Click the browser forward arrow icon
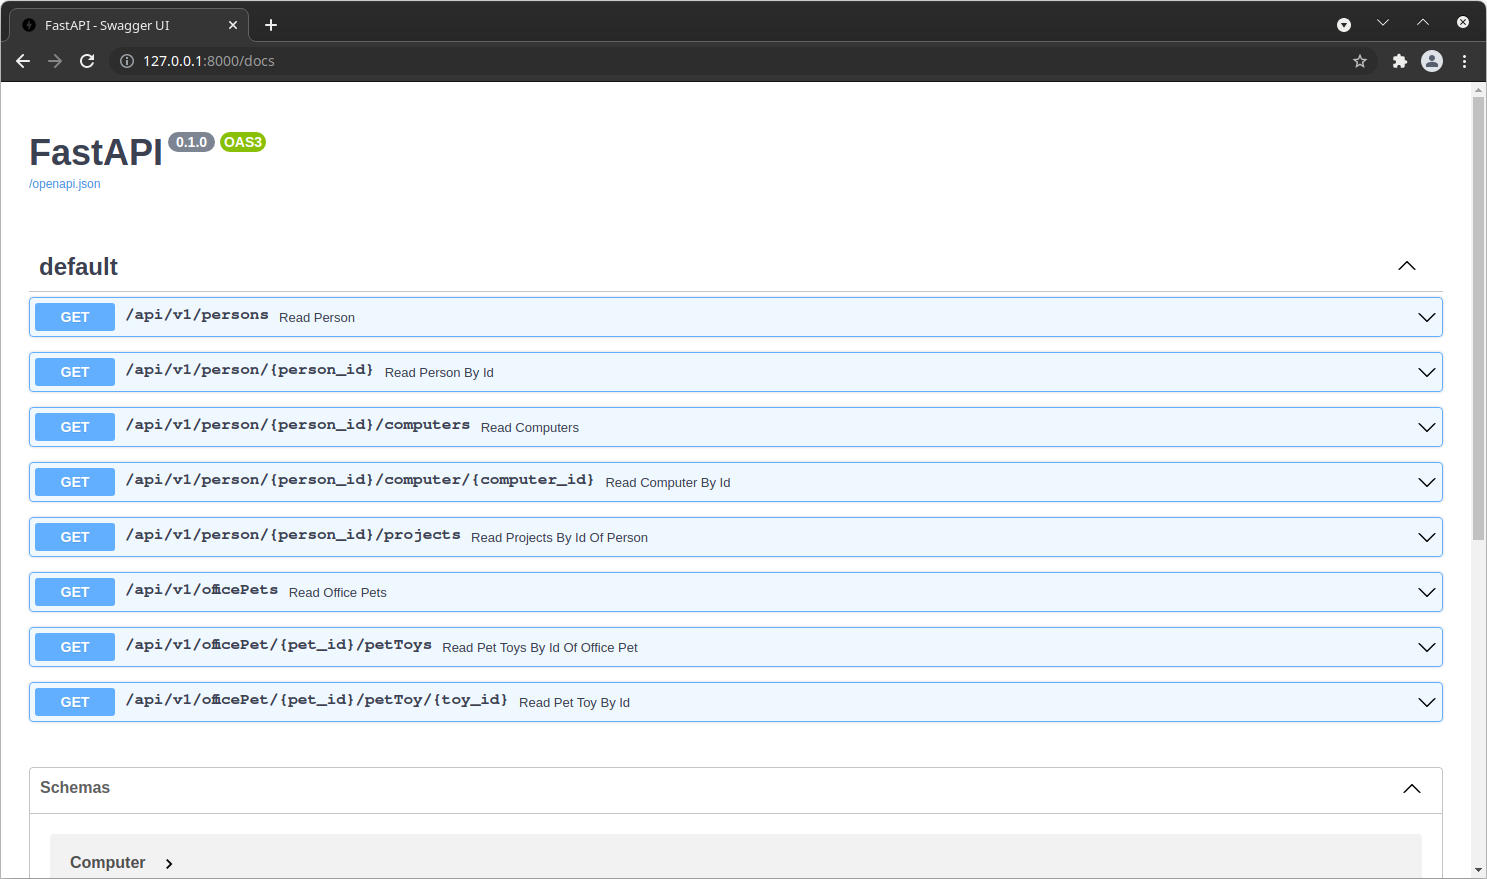1487x879 pixels. coord(55,61)
